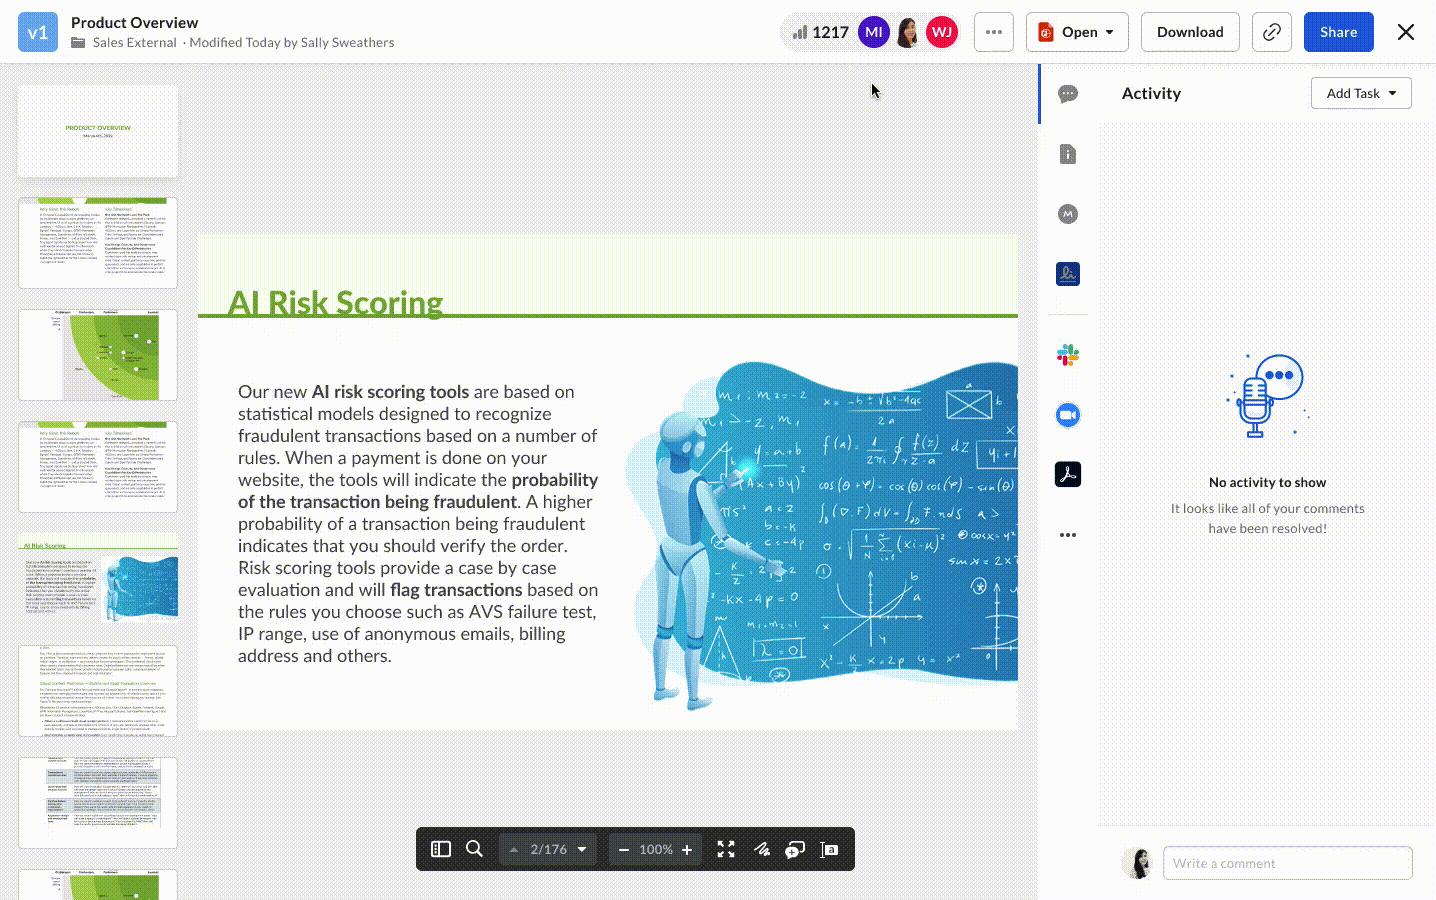Launch the Slack integration
The image size is (1436, 900).
coord(1068,355)
